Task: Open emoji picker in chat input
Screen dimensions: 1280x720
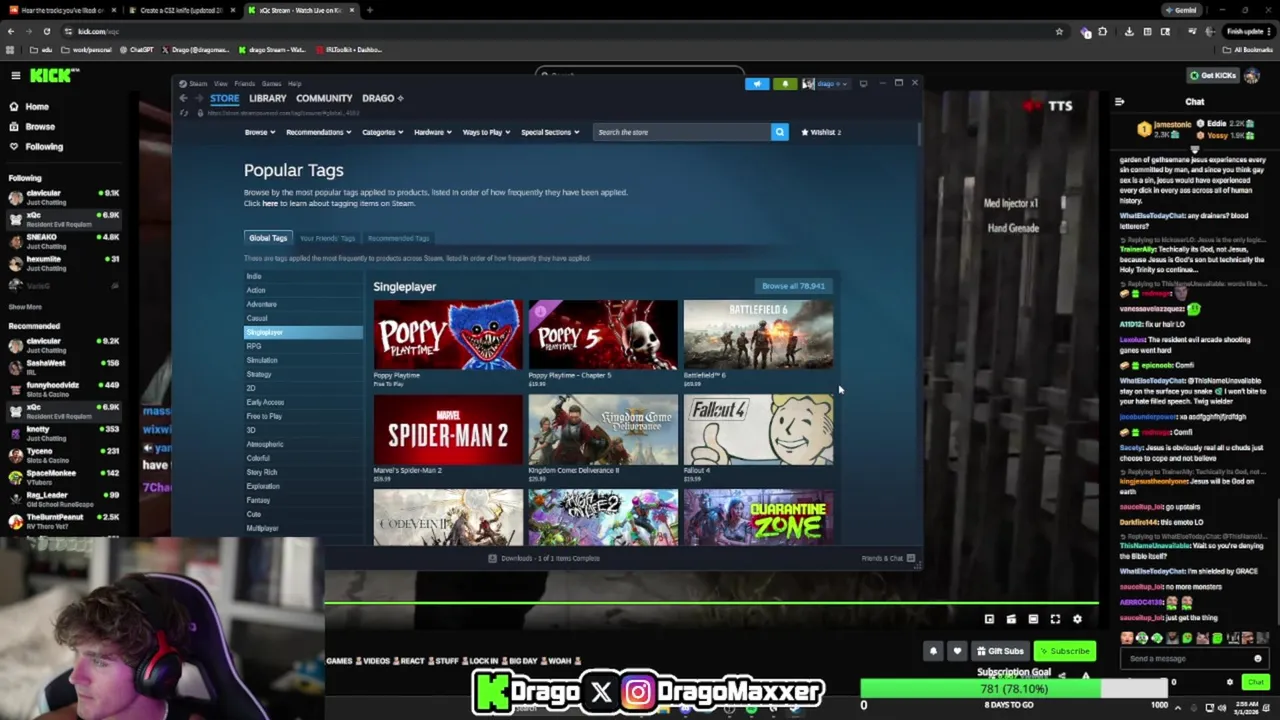Action: [1258, 659]
